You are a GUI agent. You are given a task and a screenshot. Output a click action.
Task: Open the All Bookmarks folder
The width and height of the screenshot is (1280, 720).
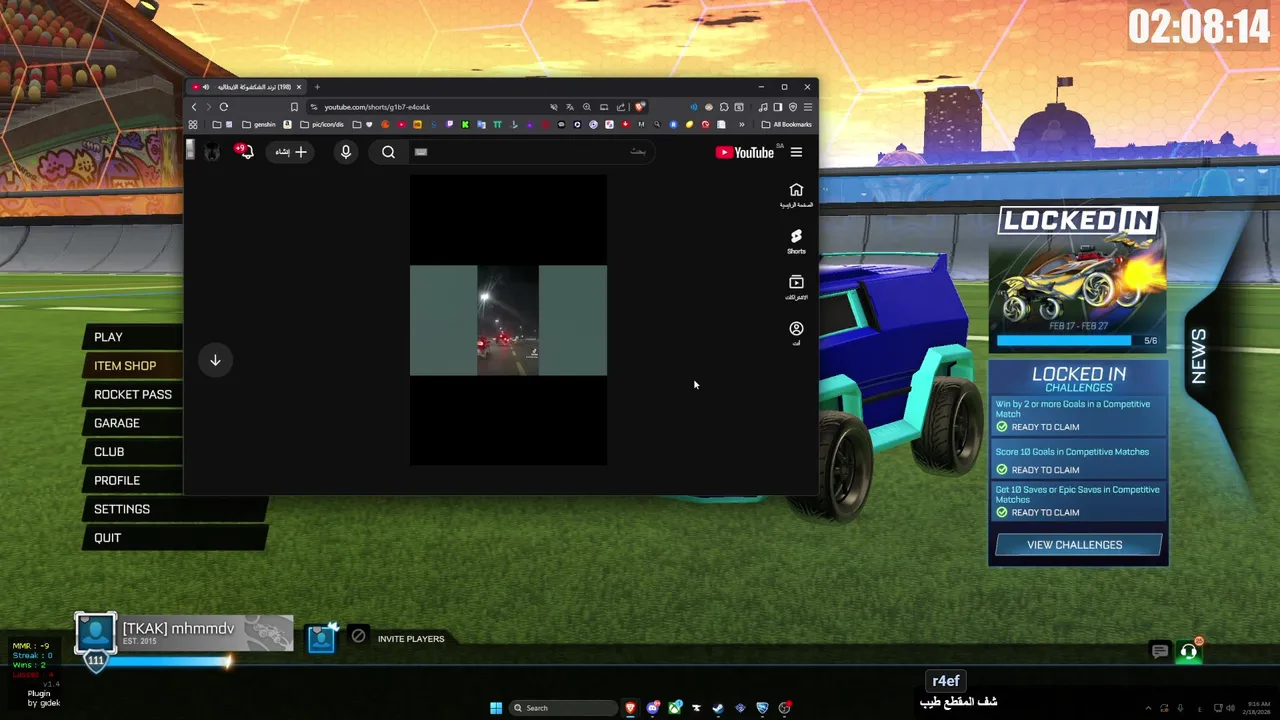[786, 125]
